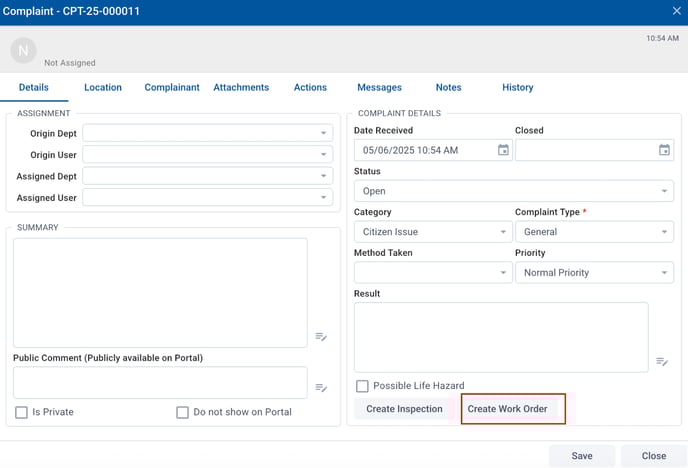Image resolution: width=688 pixels, height=468 pixels.
Task: Click the unassigned user avatar icon
Action: tap(23, 50)
